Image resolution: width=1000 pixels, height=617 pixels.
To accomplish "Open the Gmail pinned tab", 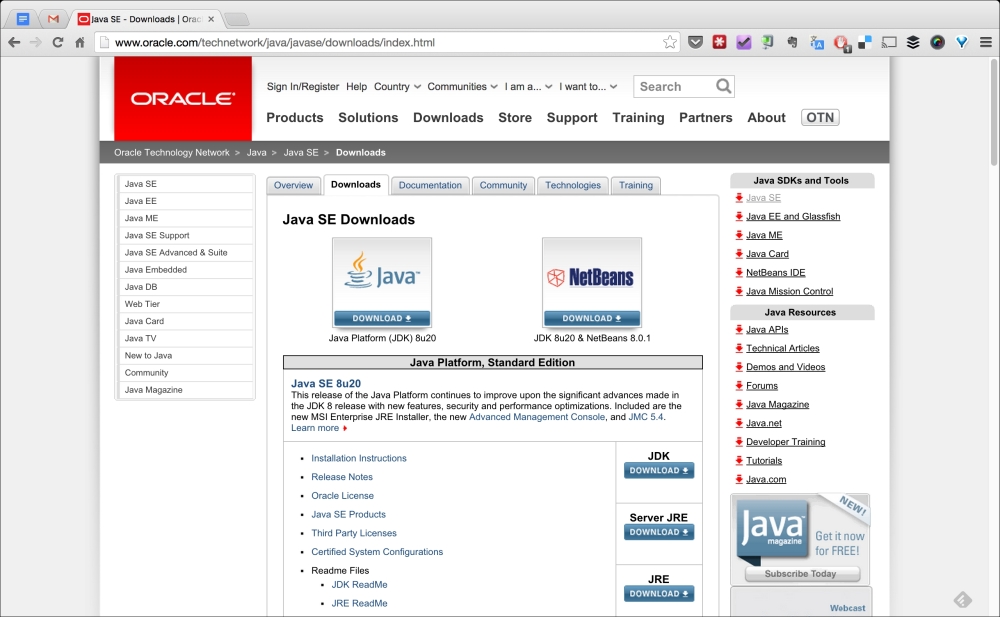I will [x=54, y=19].
